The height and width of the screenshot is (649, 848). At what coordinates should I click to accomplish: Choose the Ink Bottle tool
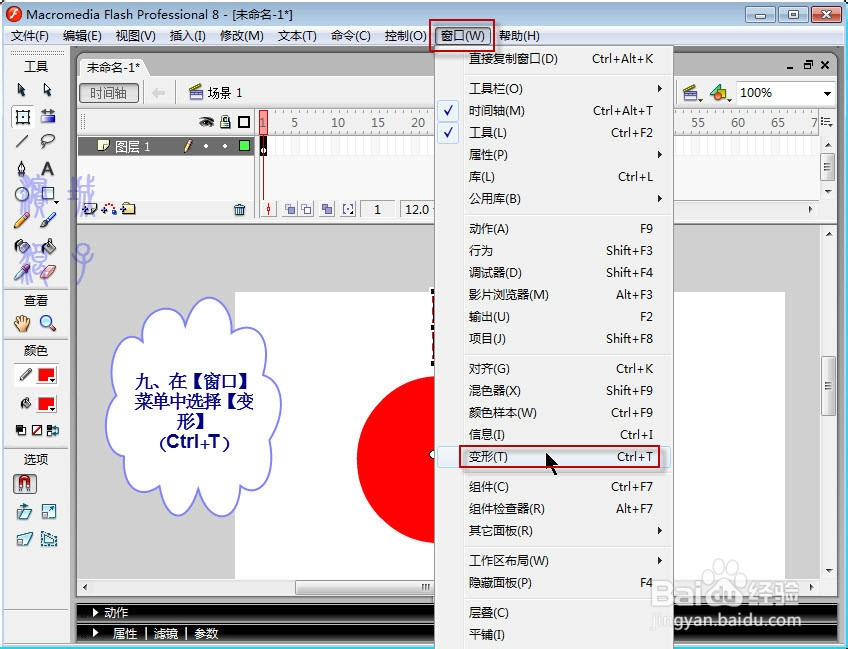coord(22,247)
